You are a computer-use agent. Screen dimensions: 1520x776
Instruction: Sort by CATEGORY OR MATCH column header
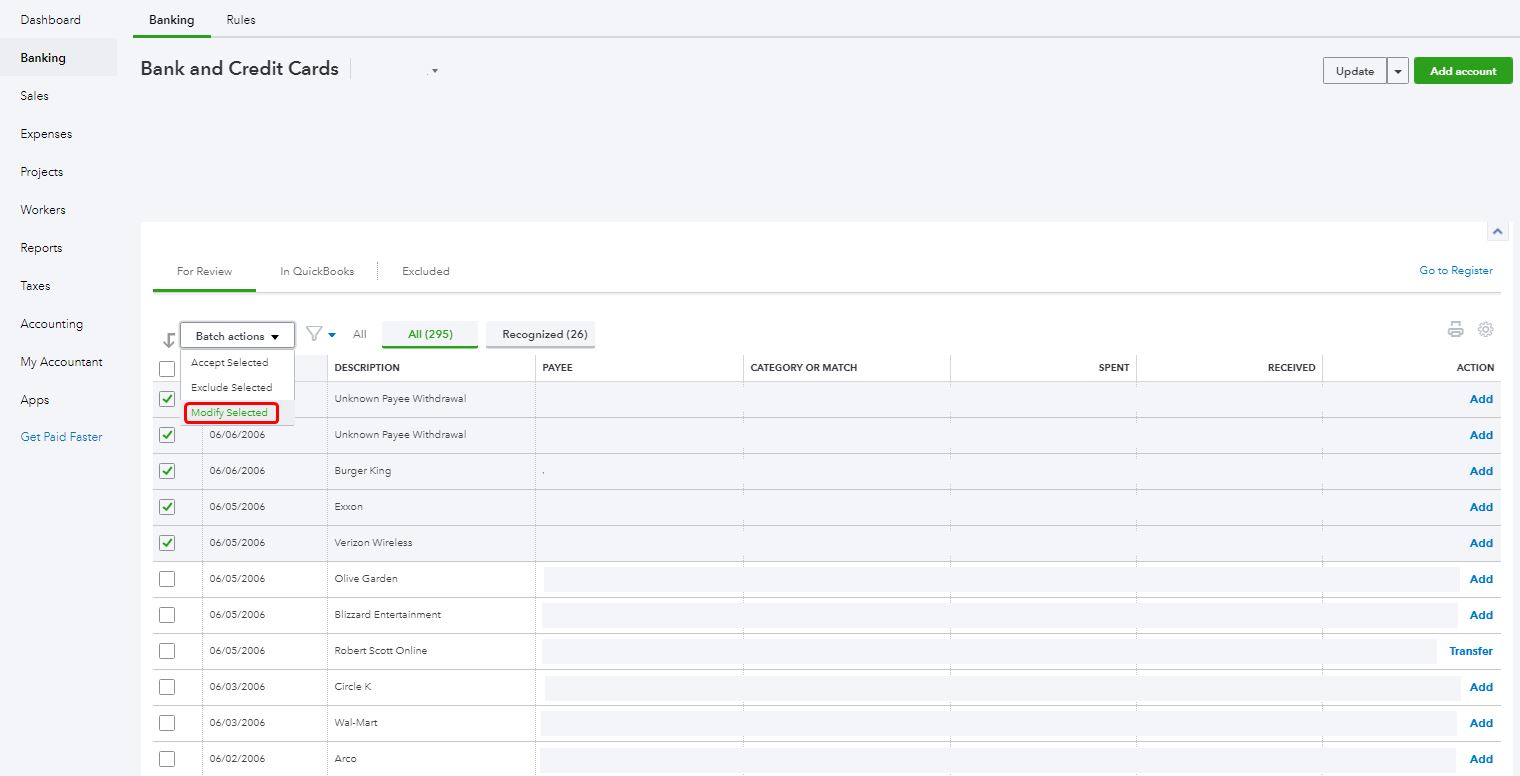point(804,368)
